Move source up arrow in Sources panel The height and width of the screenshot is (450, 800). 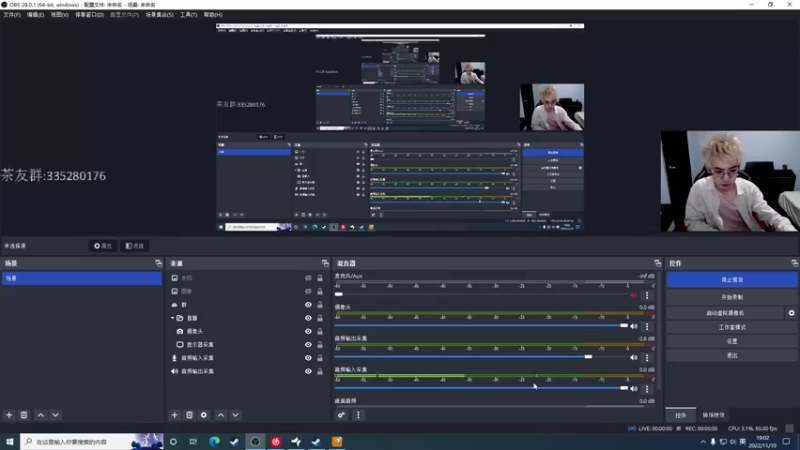221,415
